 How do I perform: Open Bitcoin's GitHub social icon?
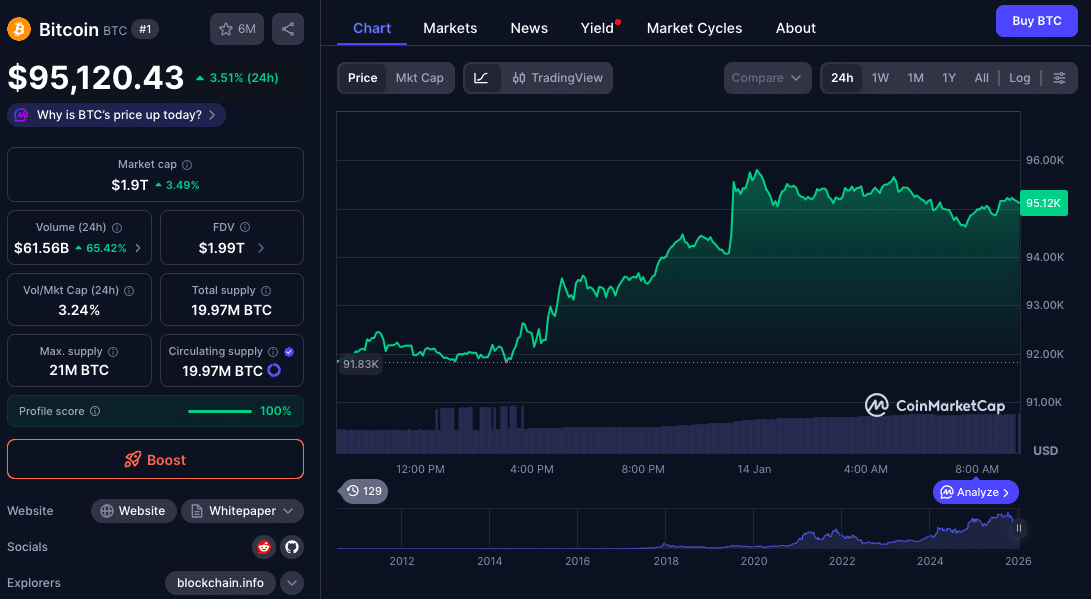(291, 547)
